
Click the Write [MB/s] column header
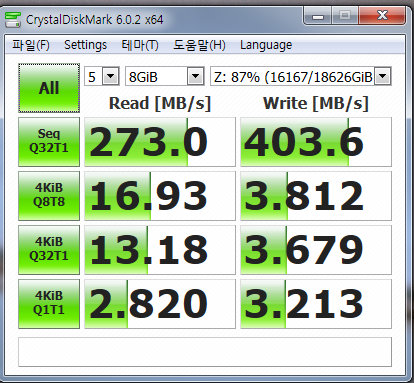(x=316, y=103)
